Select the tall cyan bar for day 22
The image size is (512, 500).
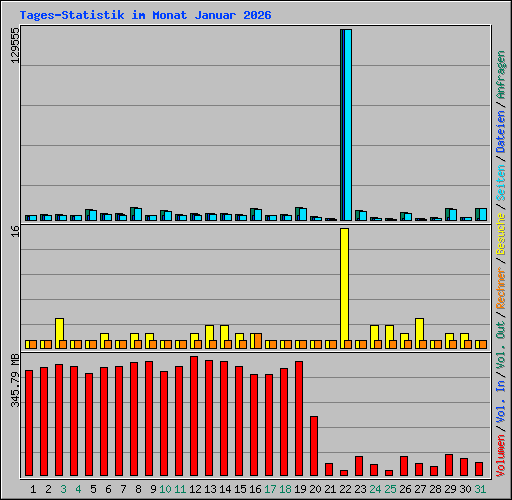(348, 125)
